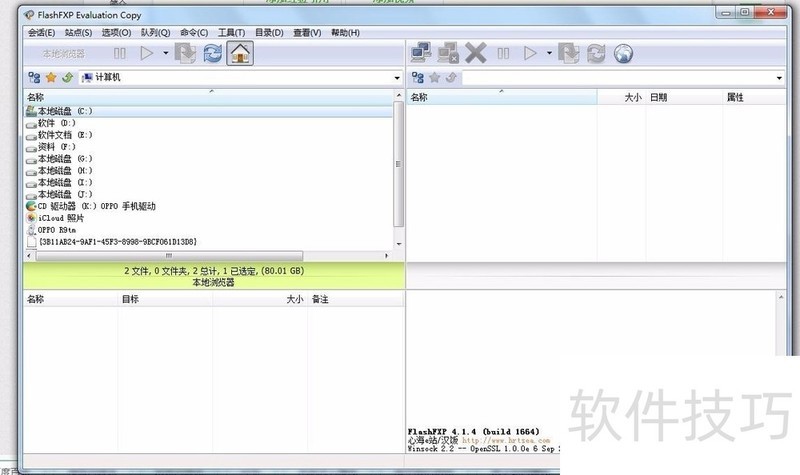Click the queue 名称 column header
This screenshot has height=475, width=800.
pos(70,299)
